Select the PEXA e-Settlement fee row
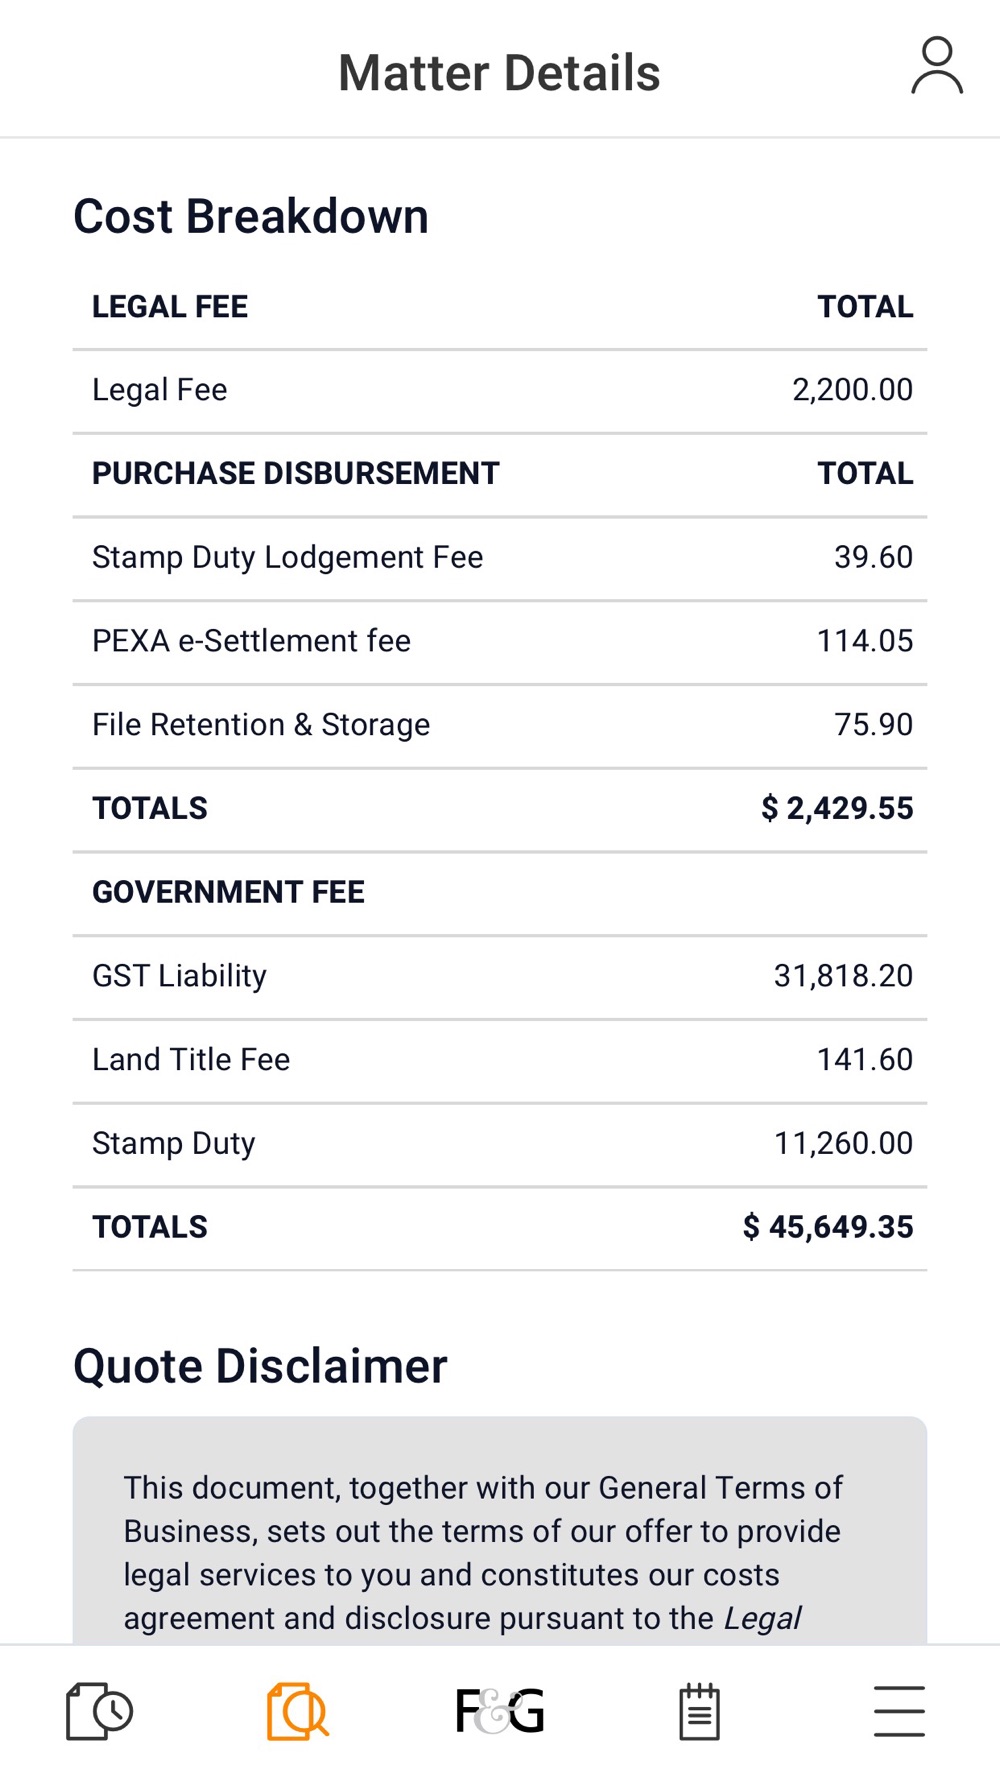This screenshot has height=1778, width=1000. (x=500, y=641)
